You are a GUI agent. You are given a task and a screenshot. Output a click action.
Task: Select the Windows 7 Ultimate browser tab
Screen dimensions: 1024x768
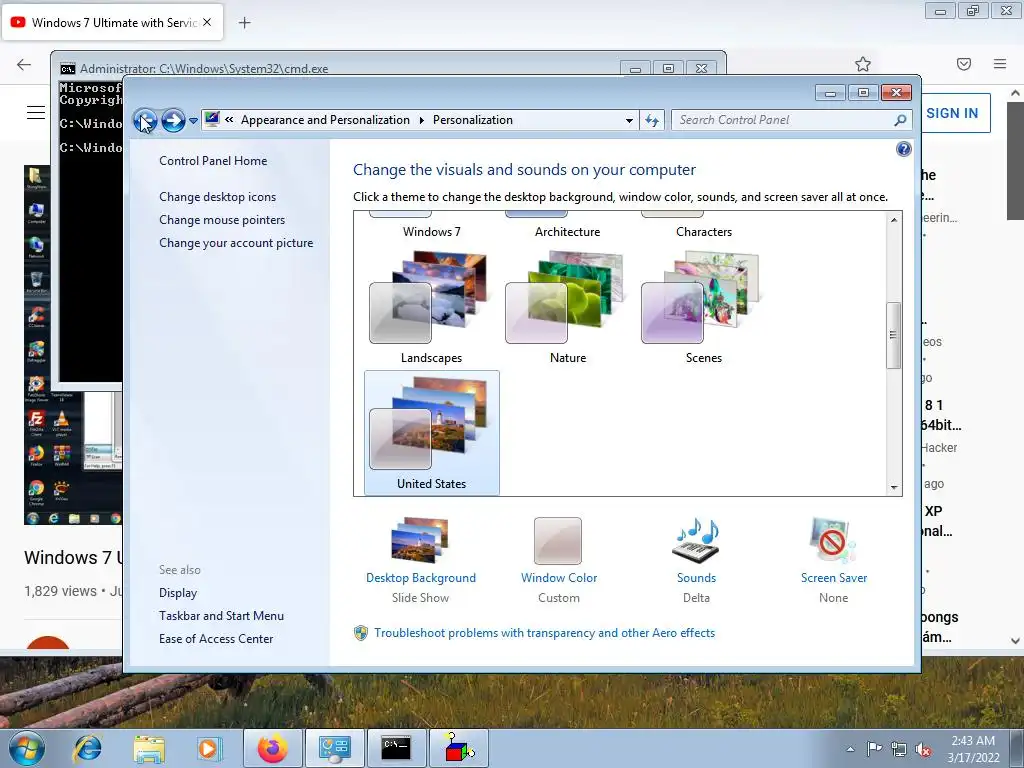112,22
